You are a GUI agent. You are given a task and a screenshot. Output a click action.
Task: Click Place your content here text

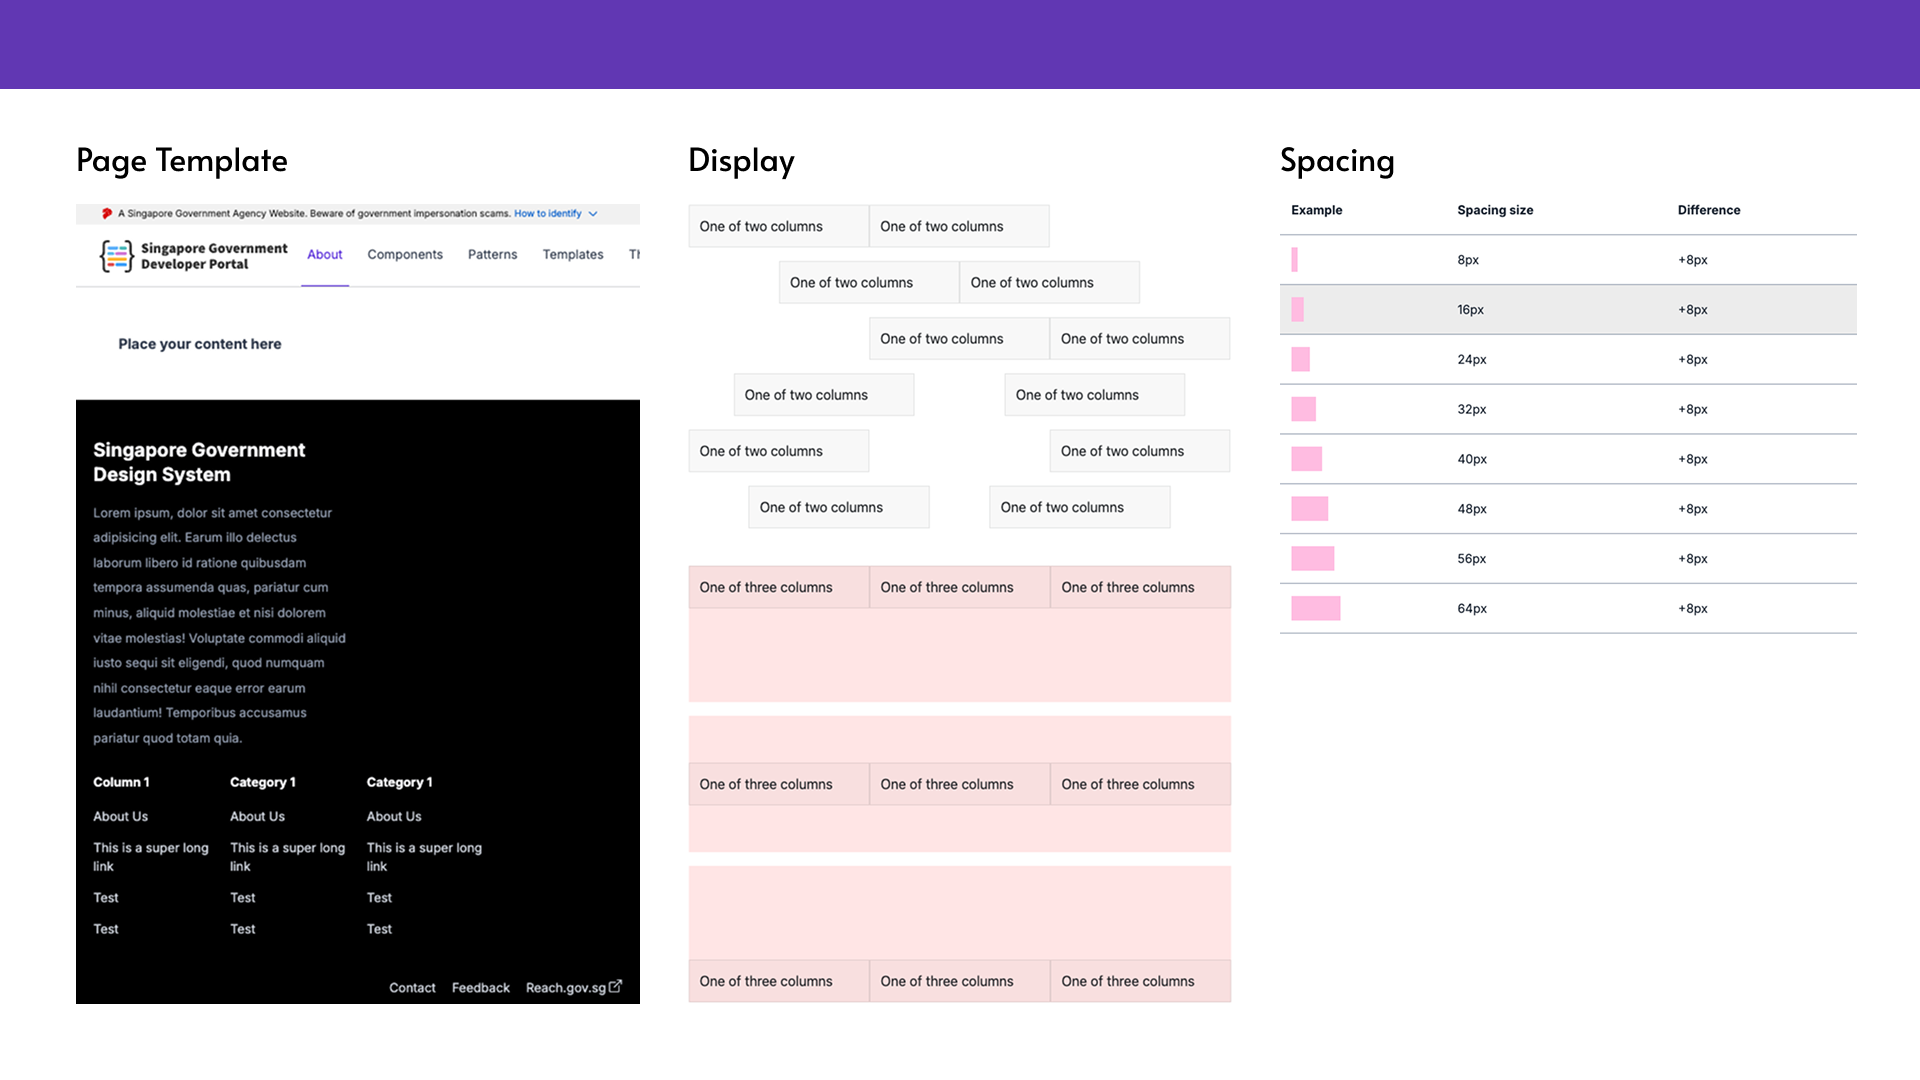pyautogui.click(x=200, y=344)
